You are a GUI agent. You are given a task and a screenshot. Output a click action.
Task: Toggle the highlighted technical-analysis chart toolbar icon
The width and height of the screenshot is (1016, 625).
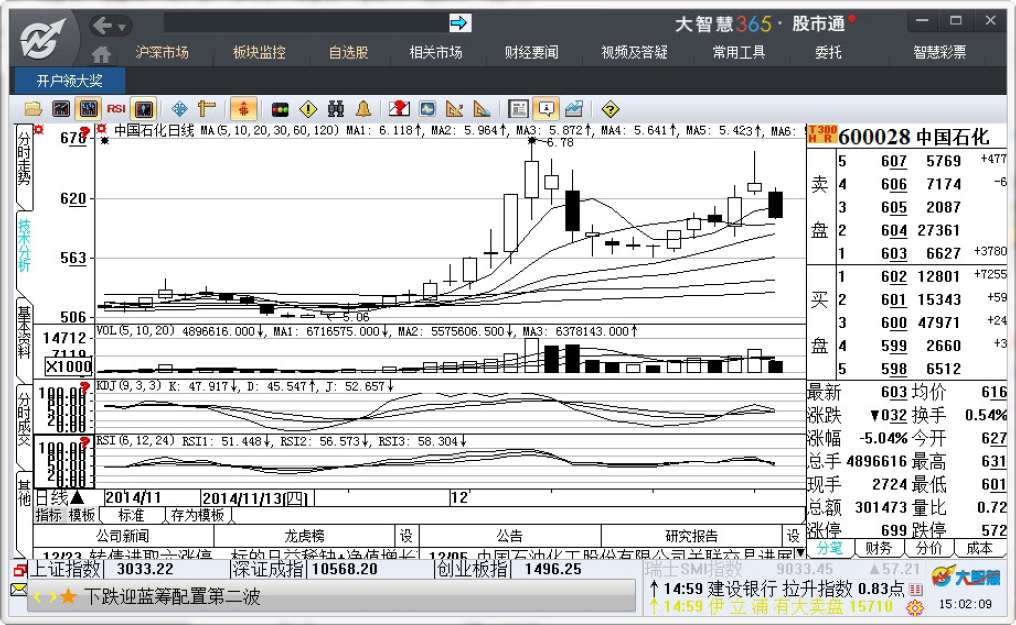tap(88, 109)
